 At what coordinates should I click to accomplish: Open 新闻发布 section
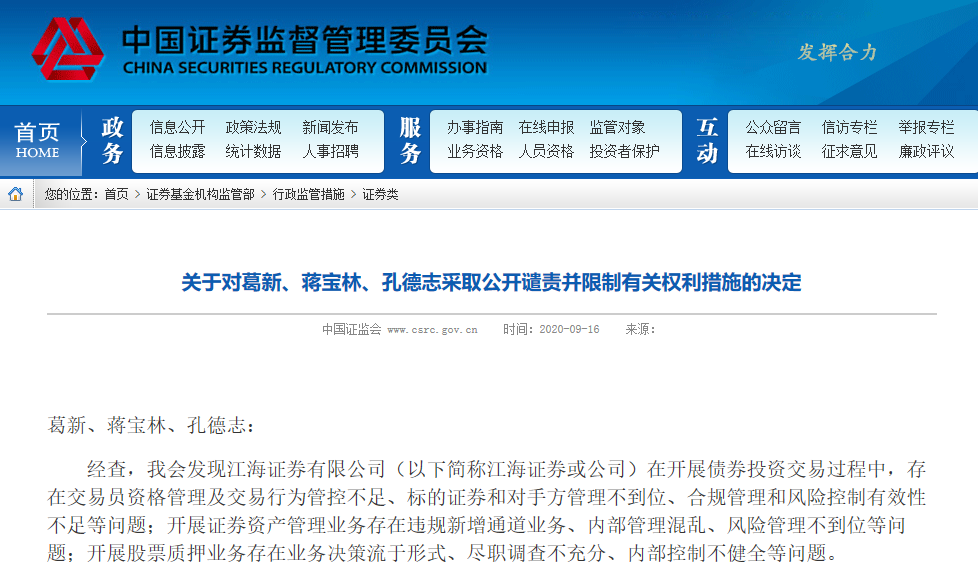point(330,128)
